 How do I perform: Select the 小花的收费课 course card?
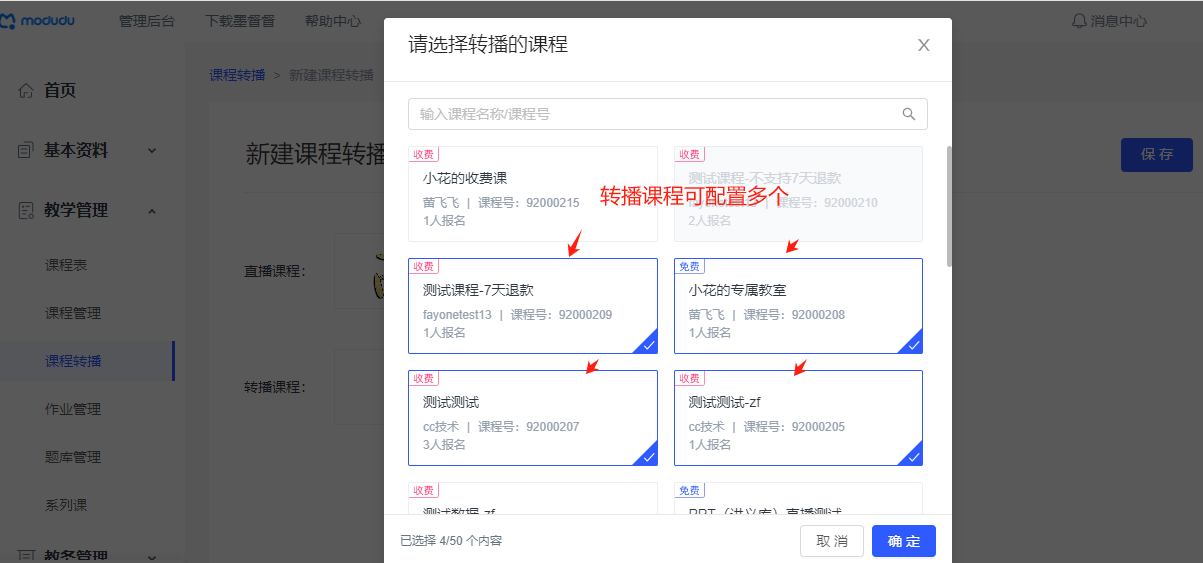[533, 194]
